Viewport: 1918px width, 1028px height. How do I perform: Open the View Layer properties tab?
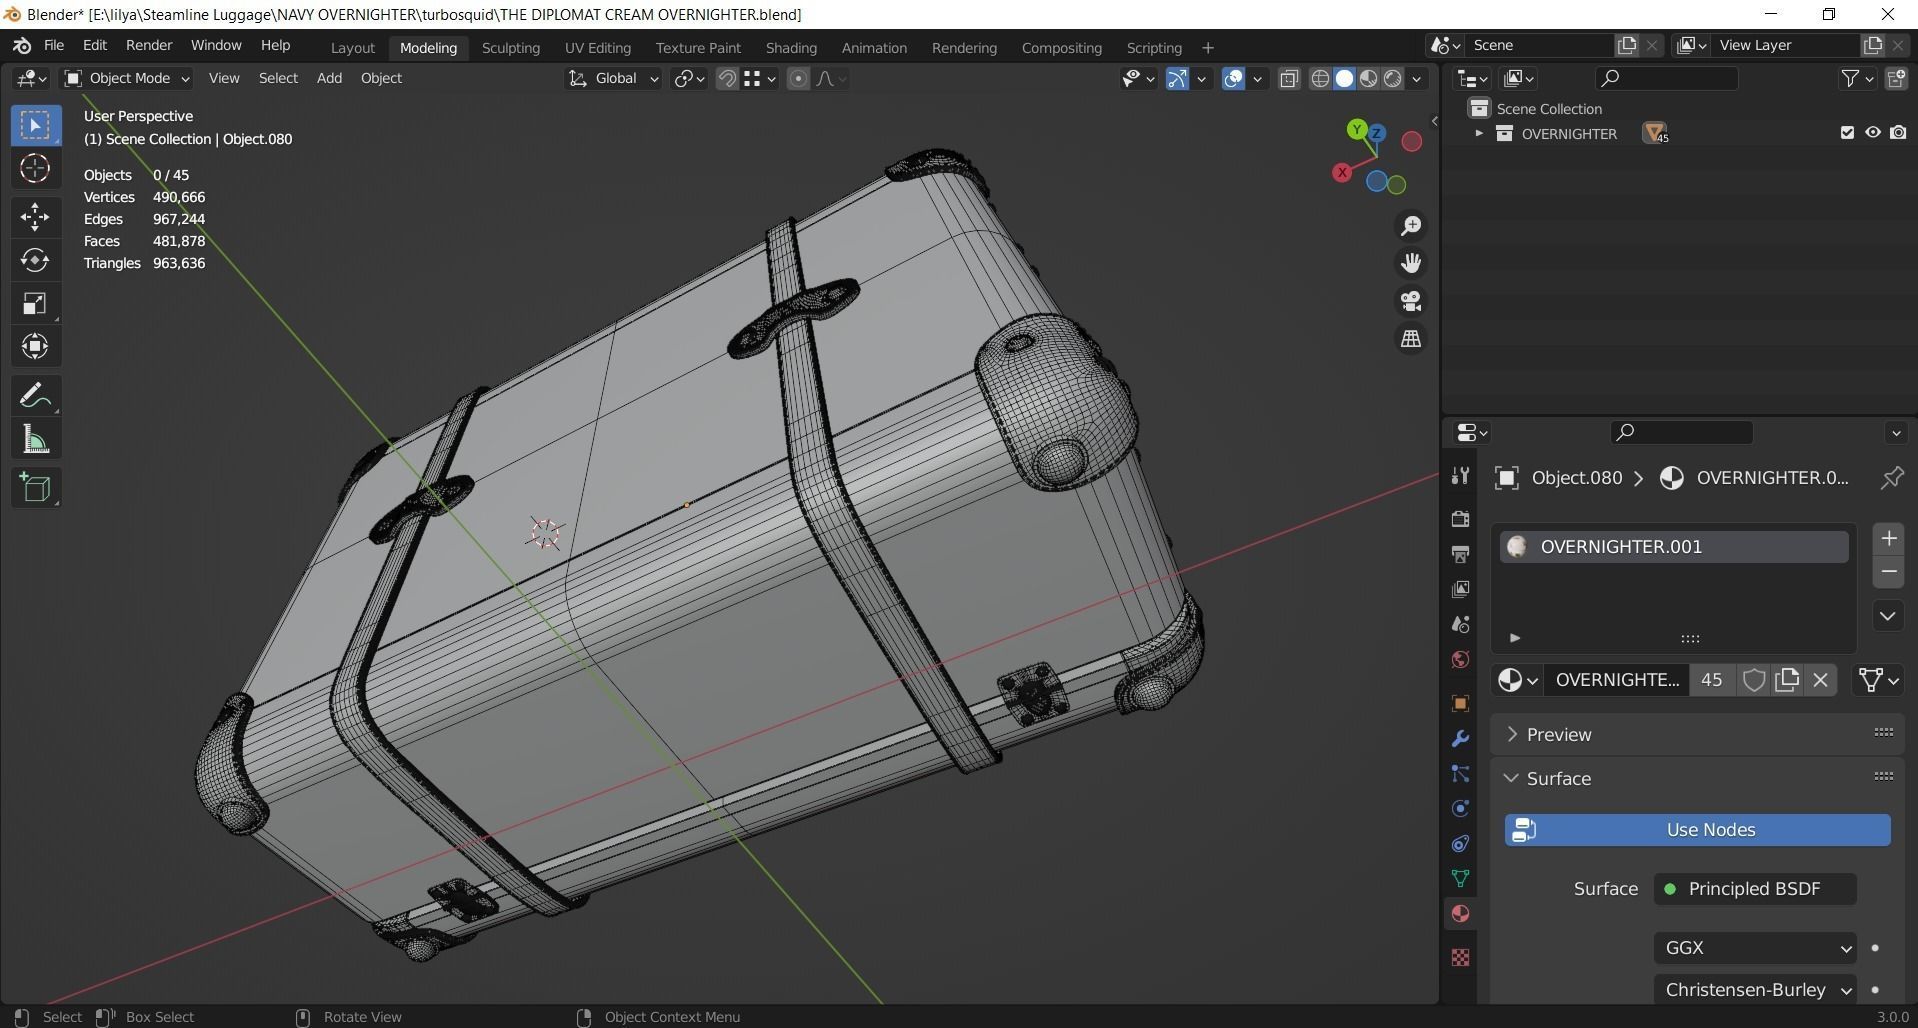point(1460,589)
